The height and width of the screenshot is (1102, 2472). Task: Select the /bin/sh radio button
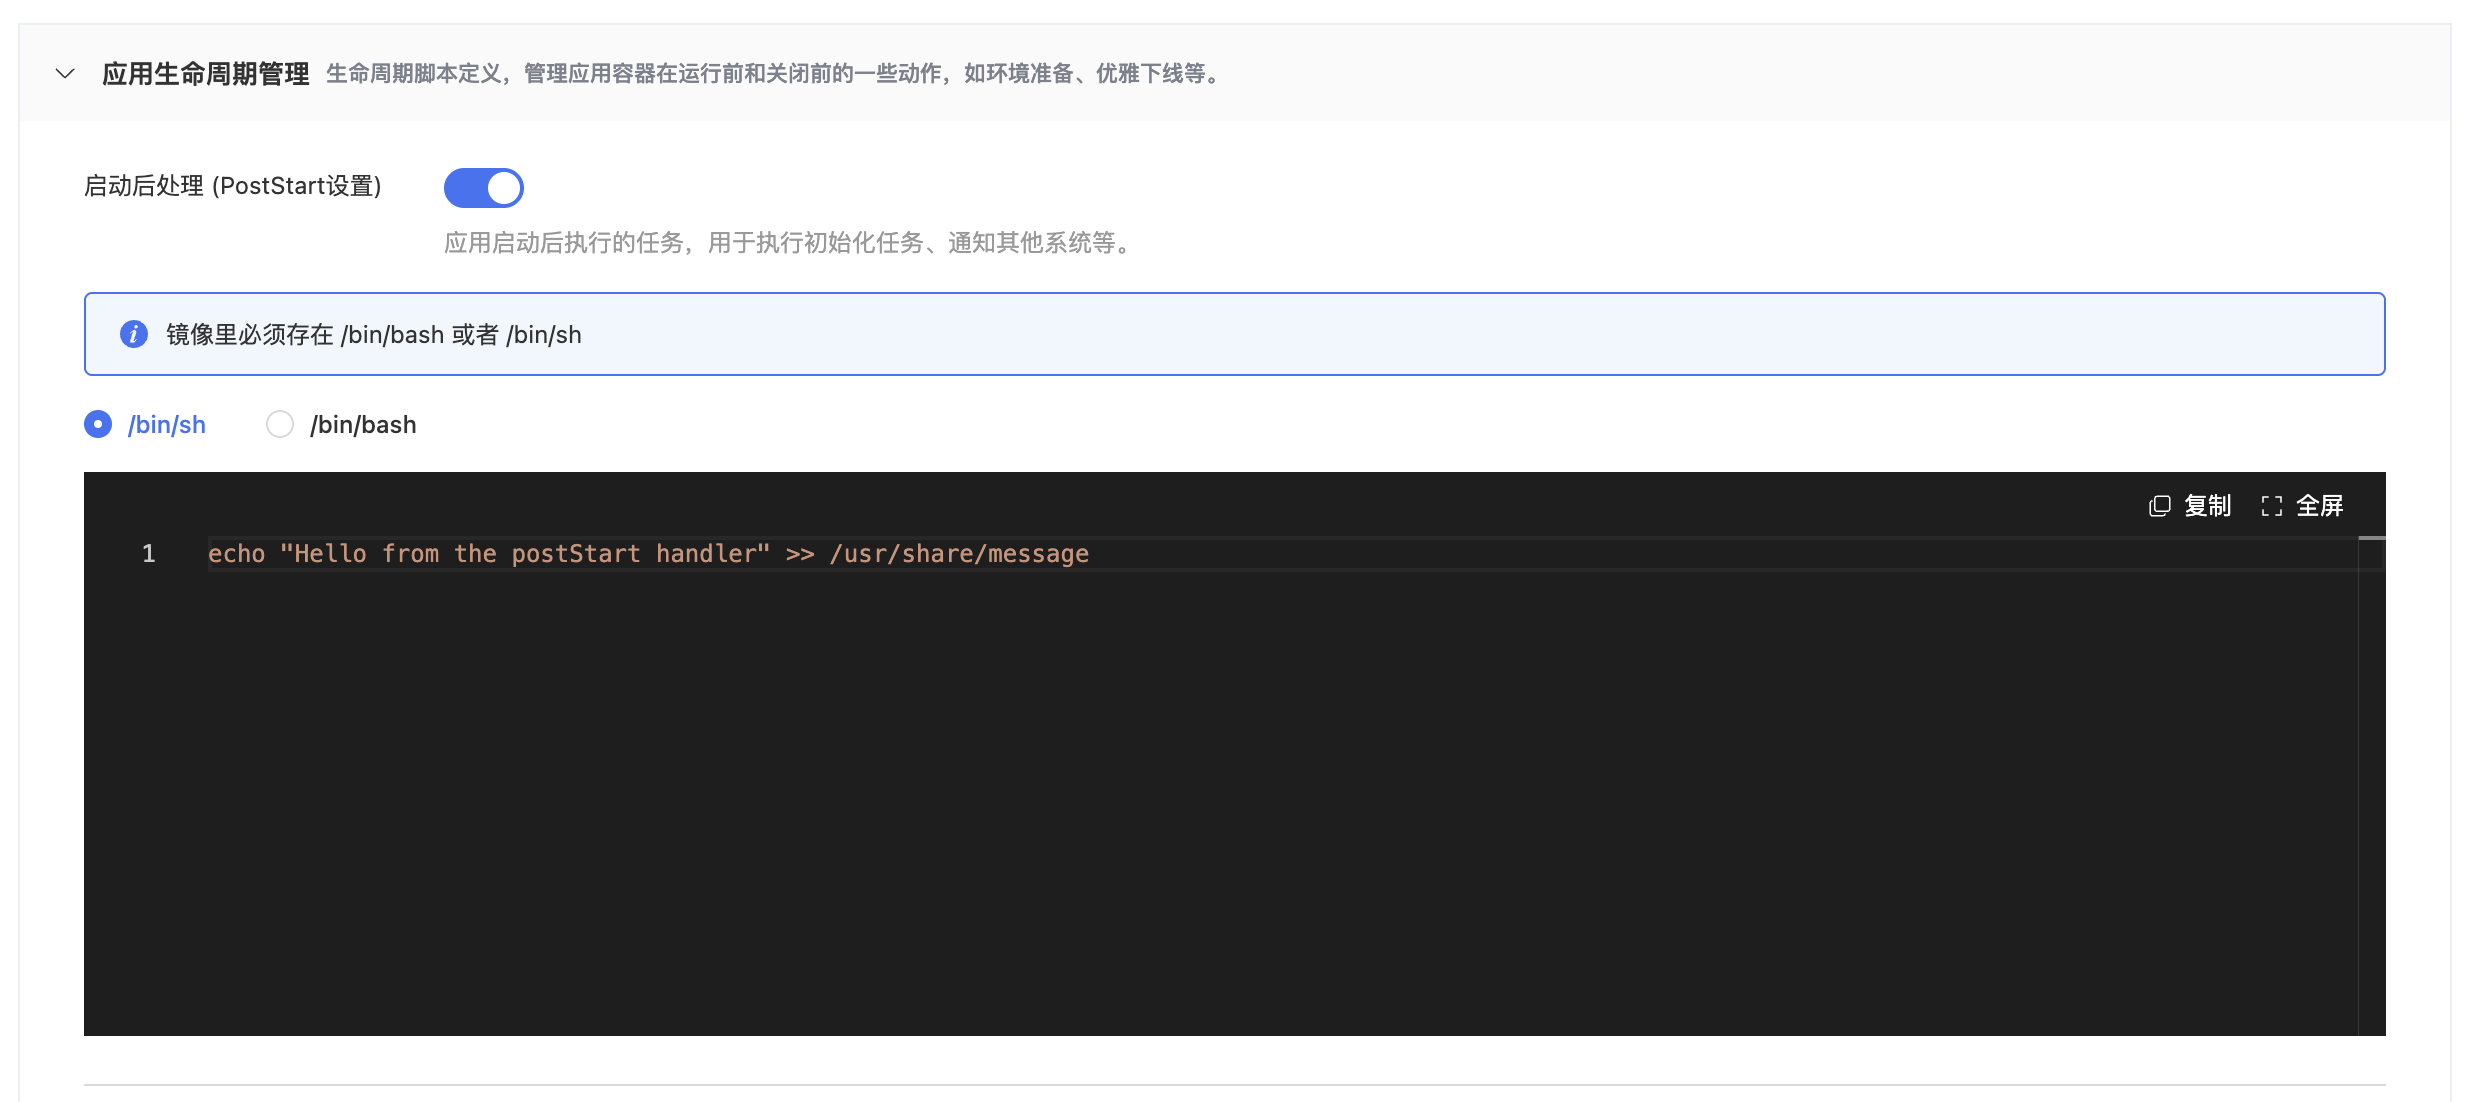point(98,424)
